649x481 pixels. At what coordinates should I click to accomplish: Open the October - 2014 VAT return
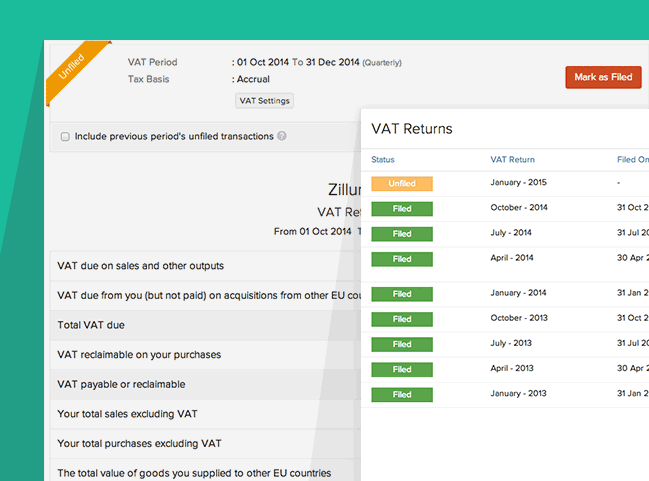[519, 207]
